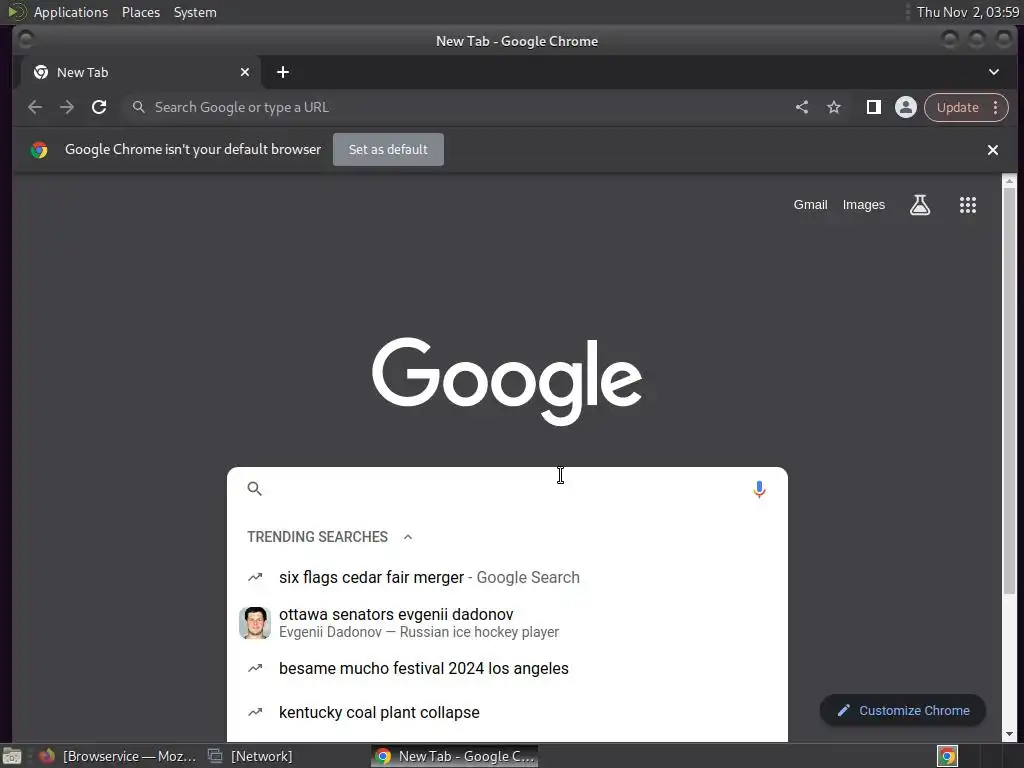Click the Chrome icon in the system tray

point(947,756)
